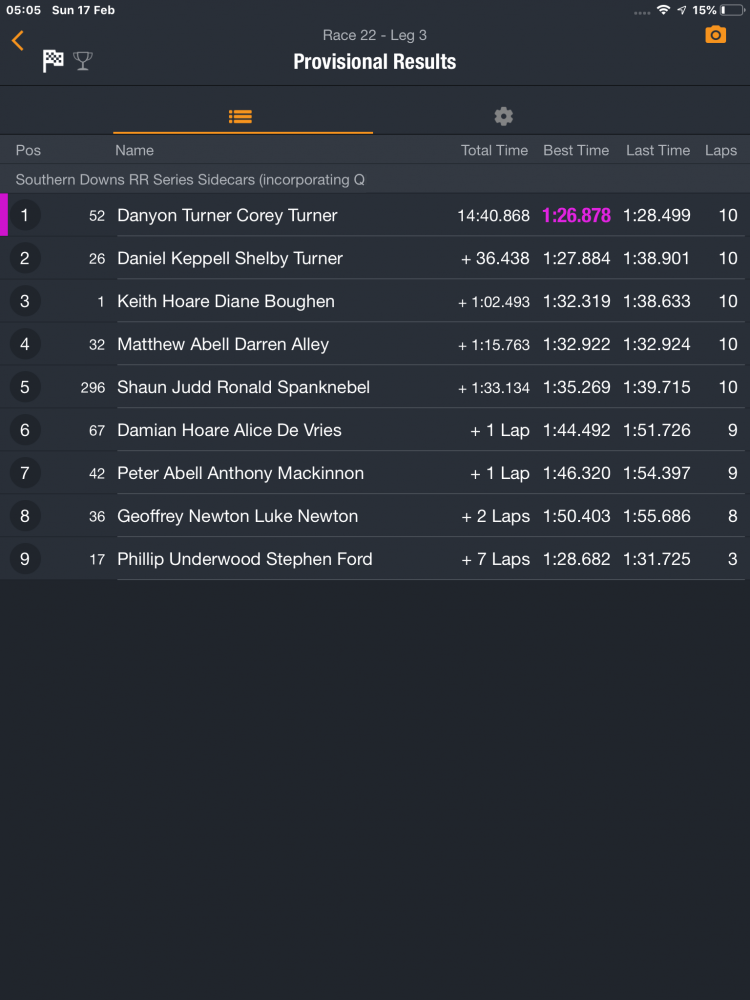Tap the orange back arrow
750x1000 pixels.
[x=18, y=40]
